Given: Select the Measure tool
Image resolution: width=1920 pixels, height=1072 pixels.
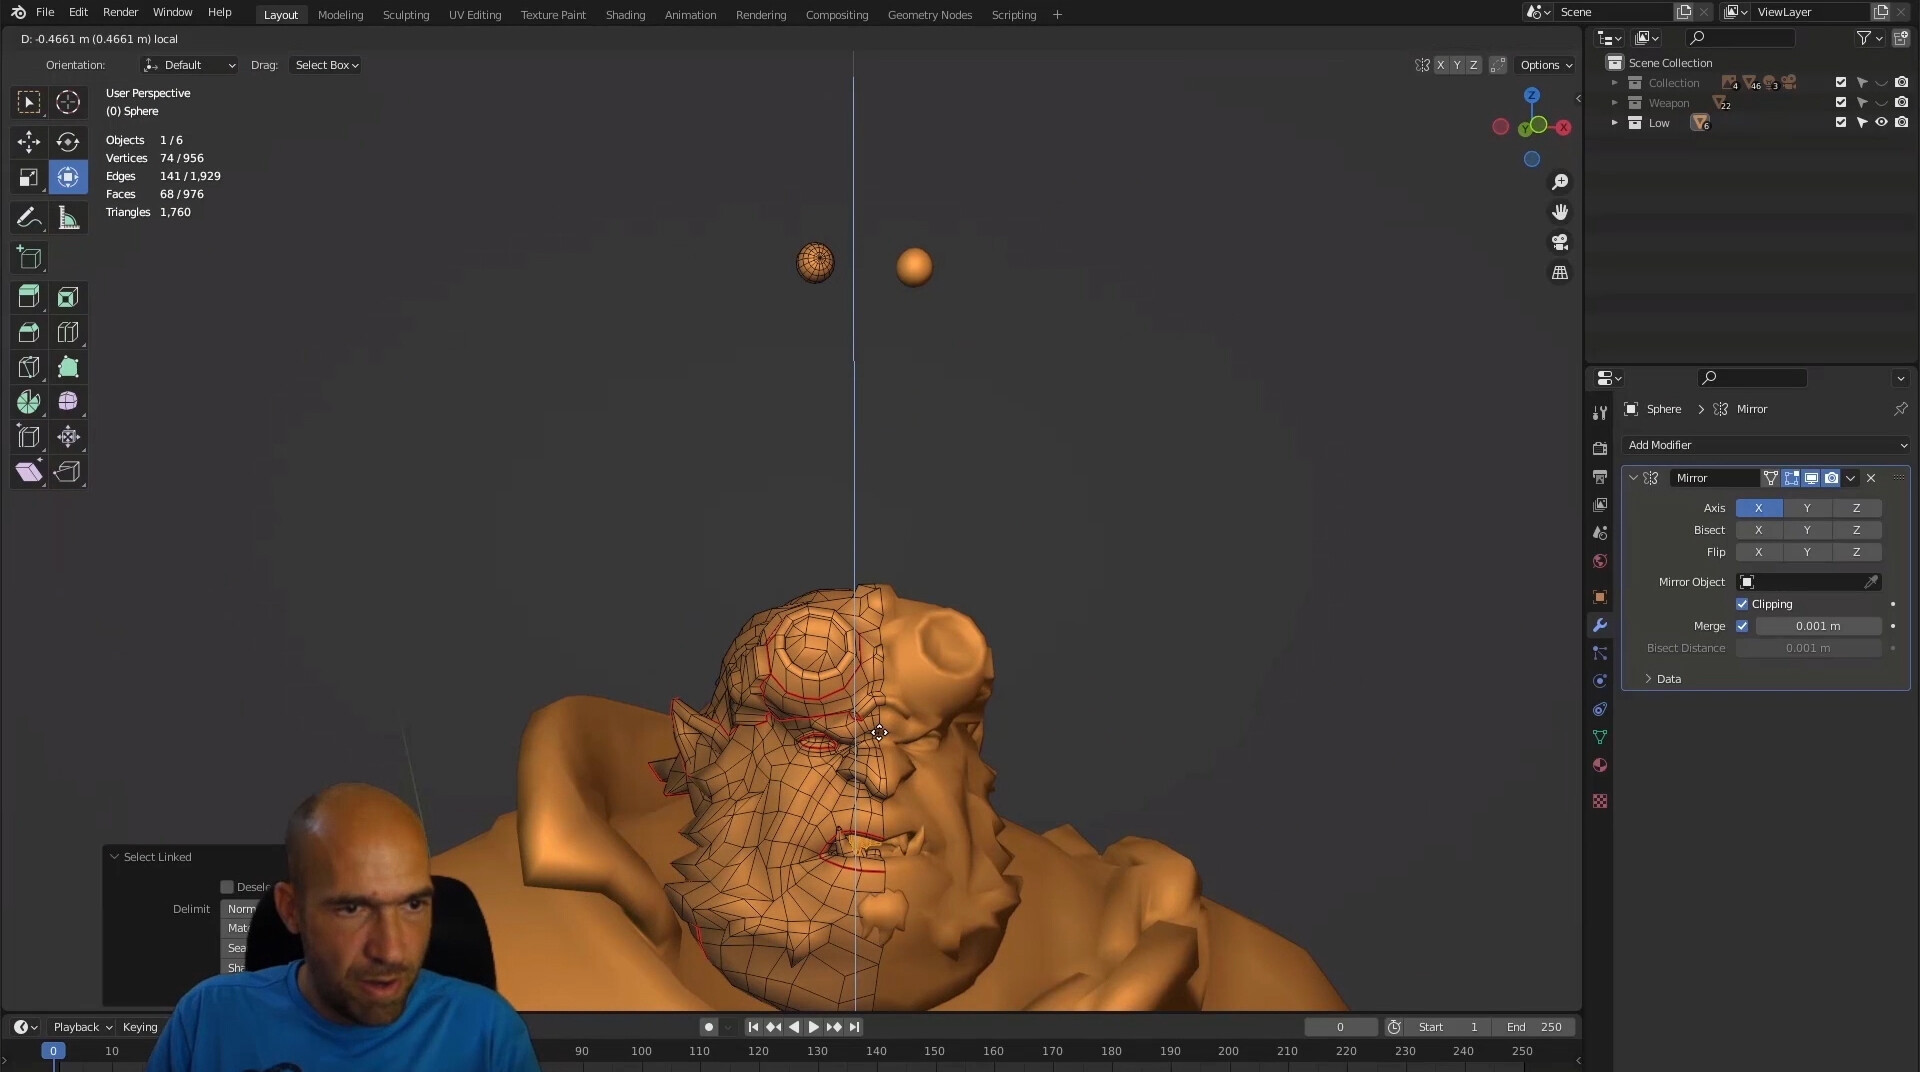Looking at the screenshot, I should pyautogui.click(x=67, y=217).
